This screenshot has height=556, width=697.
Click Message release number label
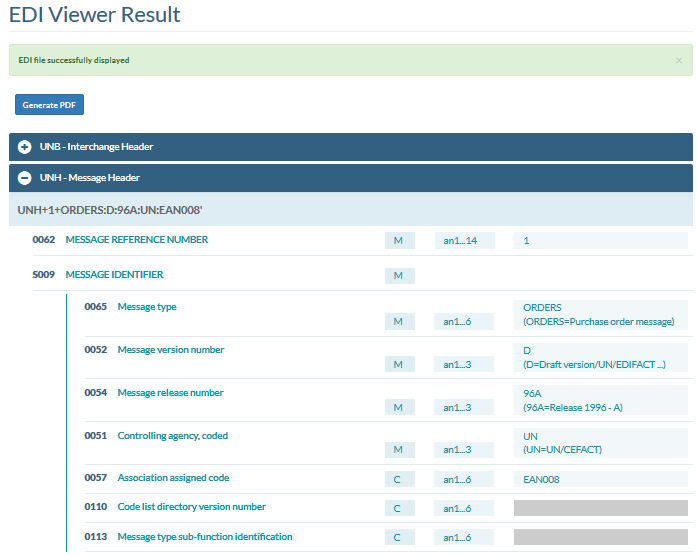(170, 393)
